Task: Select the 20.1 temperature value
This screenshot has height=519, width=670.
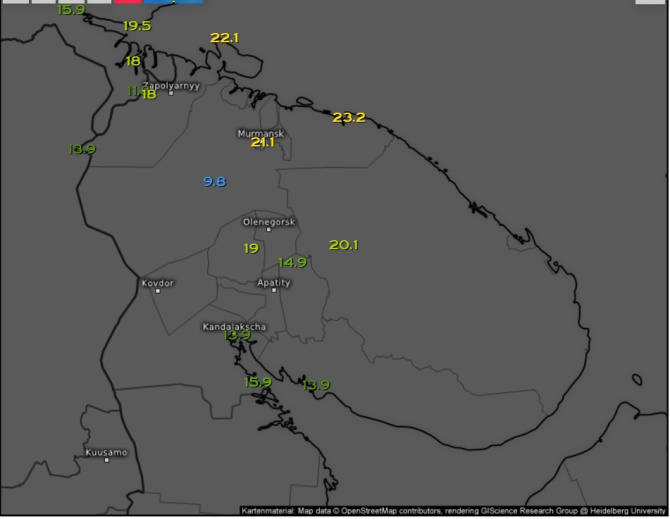Action: pos(343,244)
